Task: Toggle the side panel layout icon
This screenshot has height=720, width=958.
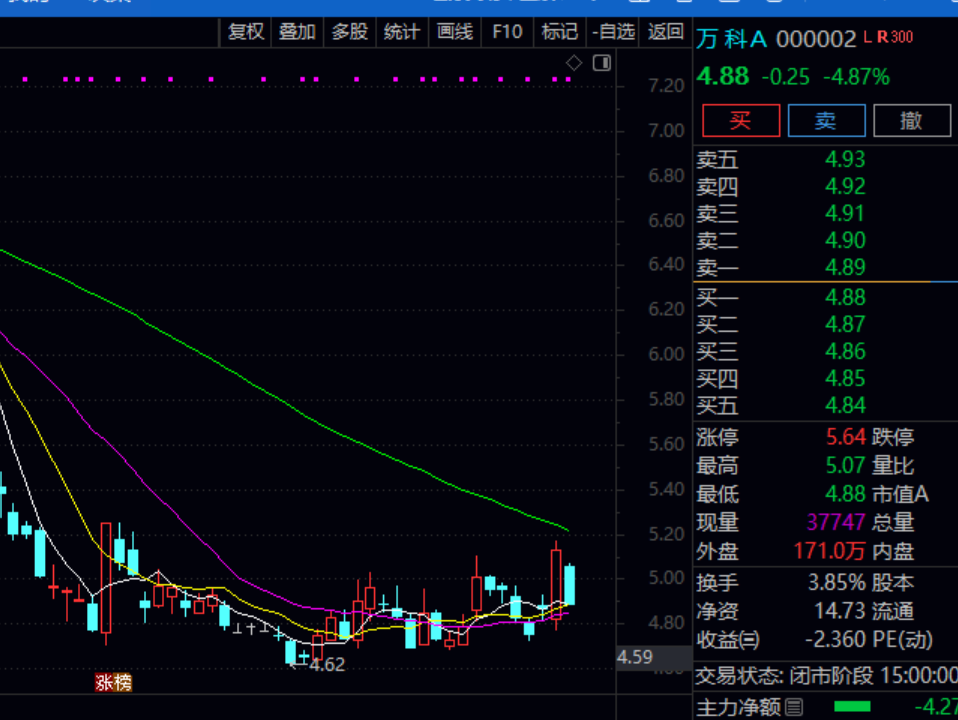Action: tap(601, 63)
